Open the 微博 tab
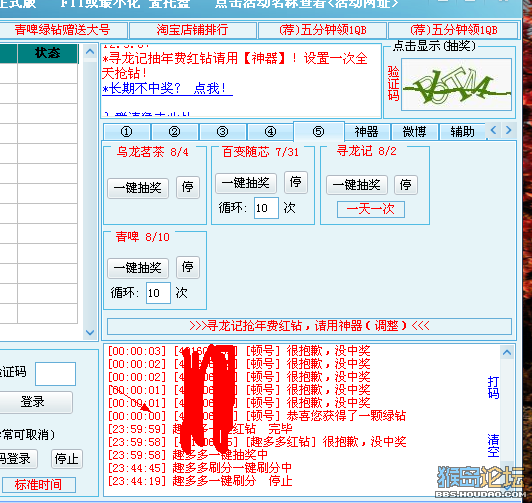 point(414,132)
